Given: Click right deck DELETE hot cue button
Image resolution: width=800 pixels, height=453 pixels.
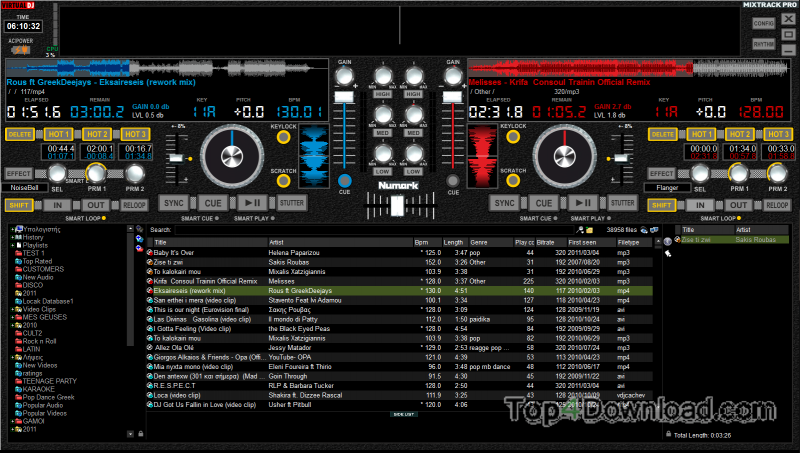Looking at the screenshot, I should tap(662, 134).
